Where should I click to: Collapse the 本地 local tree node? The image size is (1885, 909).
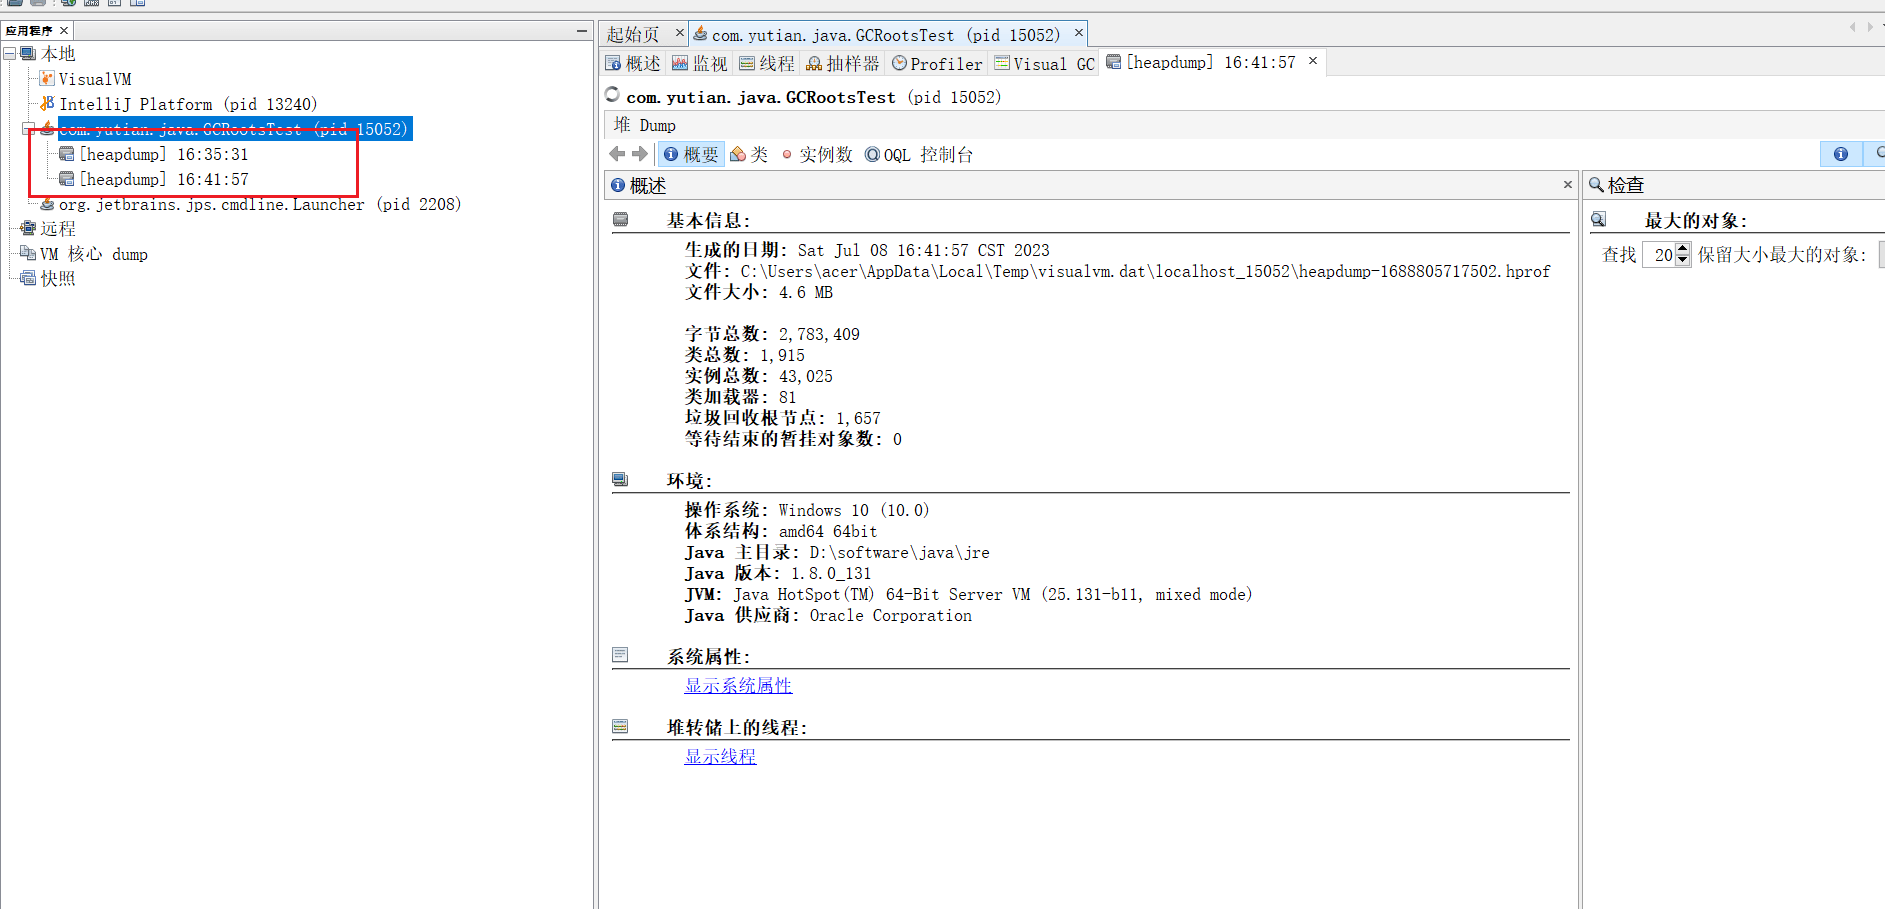point(10,54)
